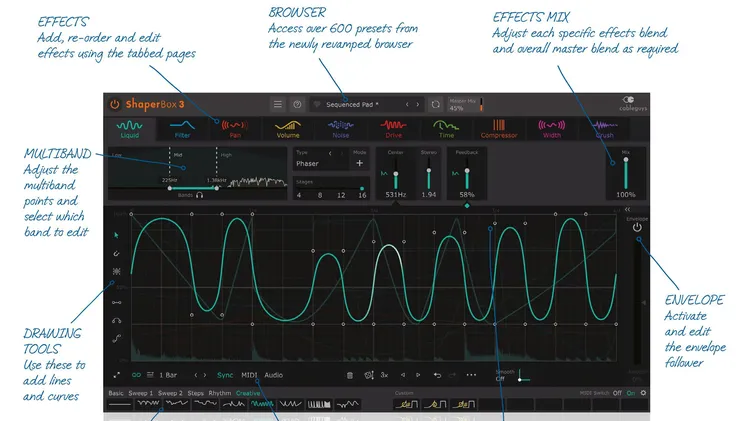Switch to the Compressor effect tab

point(499,129)
